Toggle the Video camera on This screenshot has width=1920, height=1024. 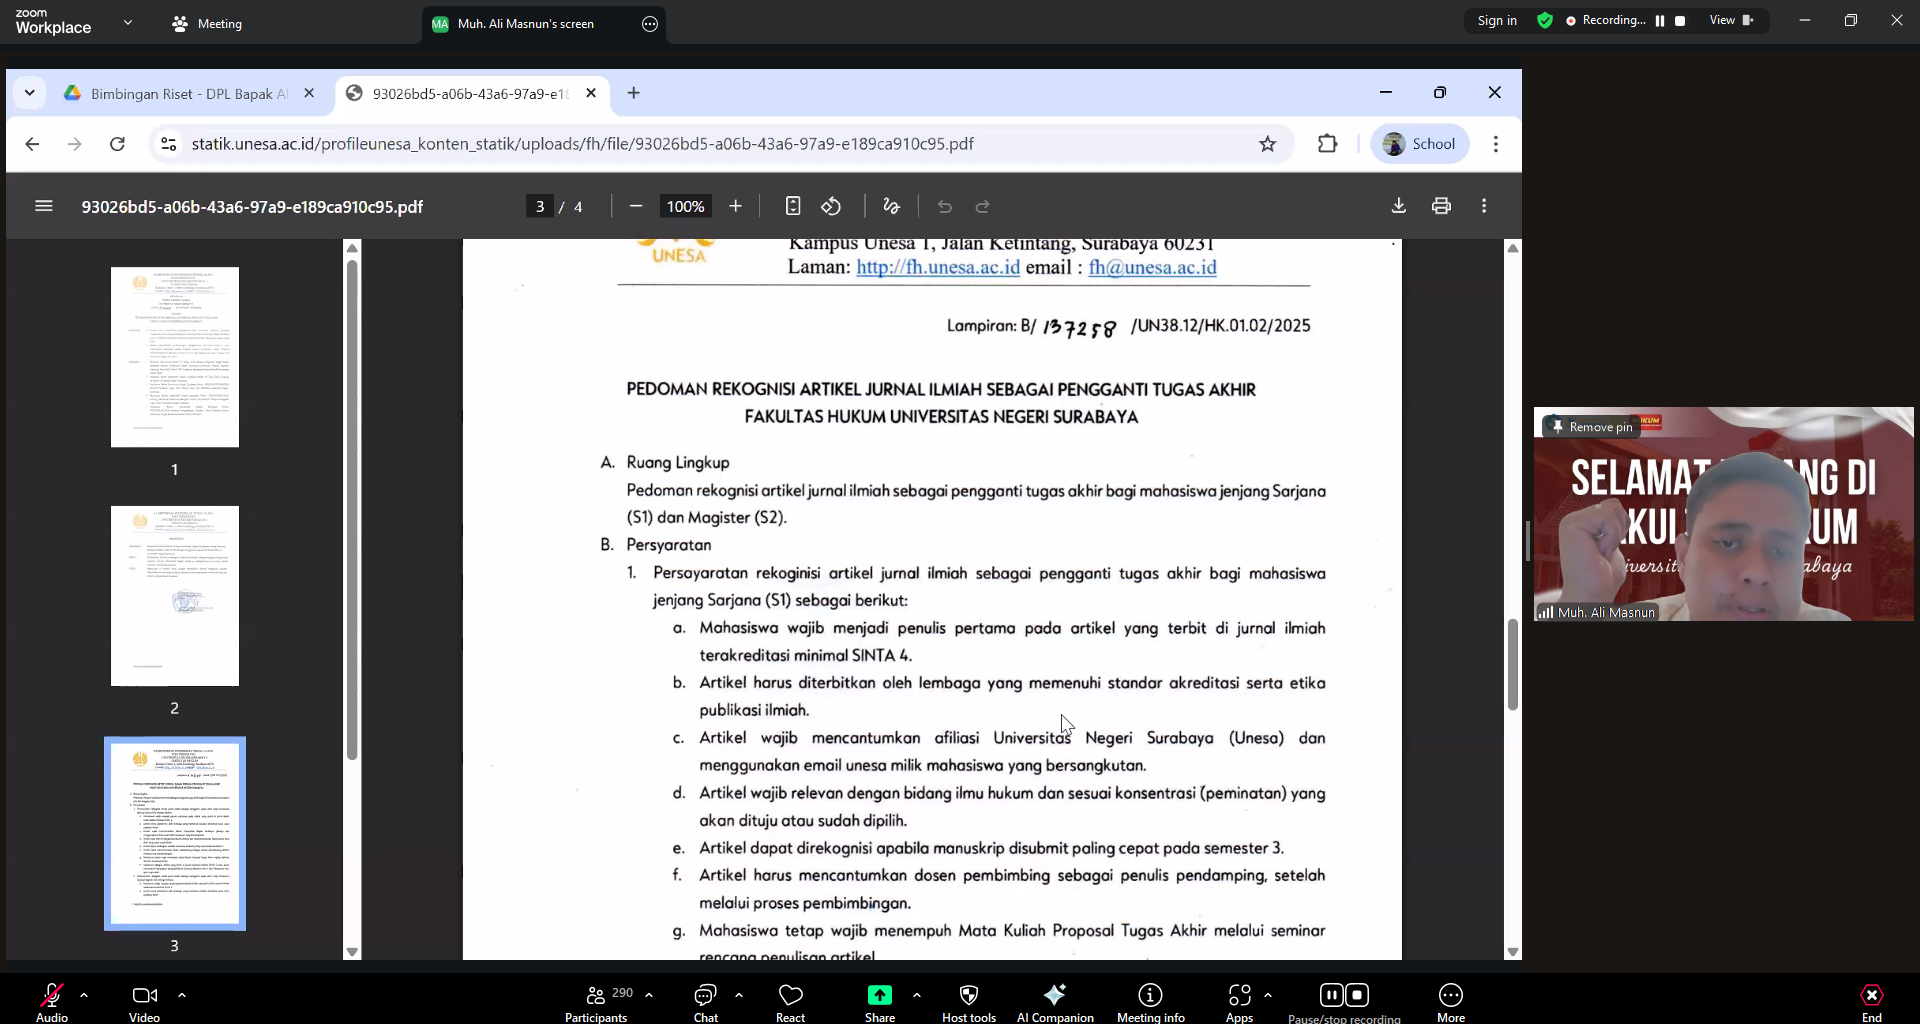pyautogui.click(x=144, y=1002)
